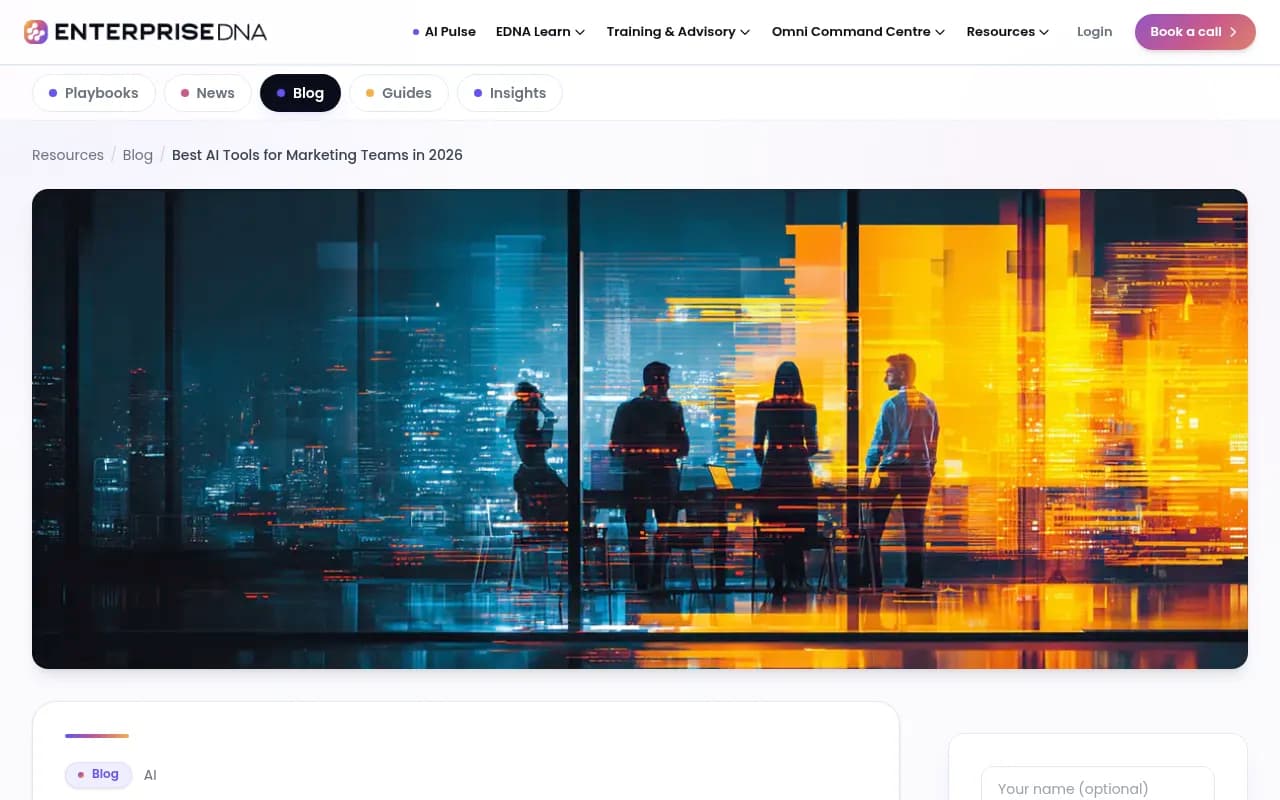Open the AI Pulse link
This screenshot has width=1280, height=800.
pos(444,32)
